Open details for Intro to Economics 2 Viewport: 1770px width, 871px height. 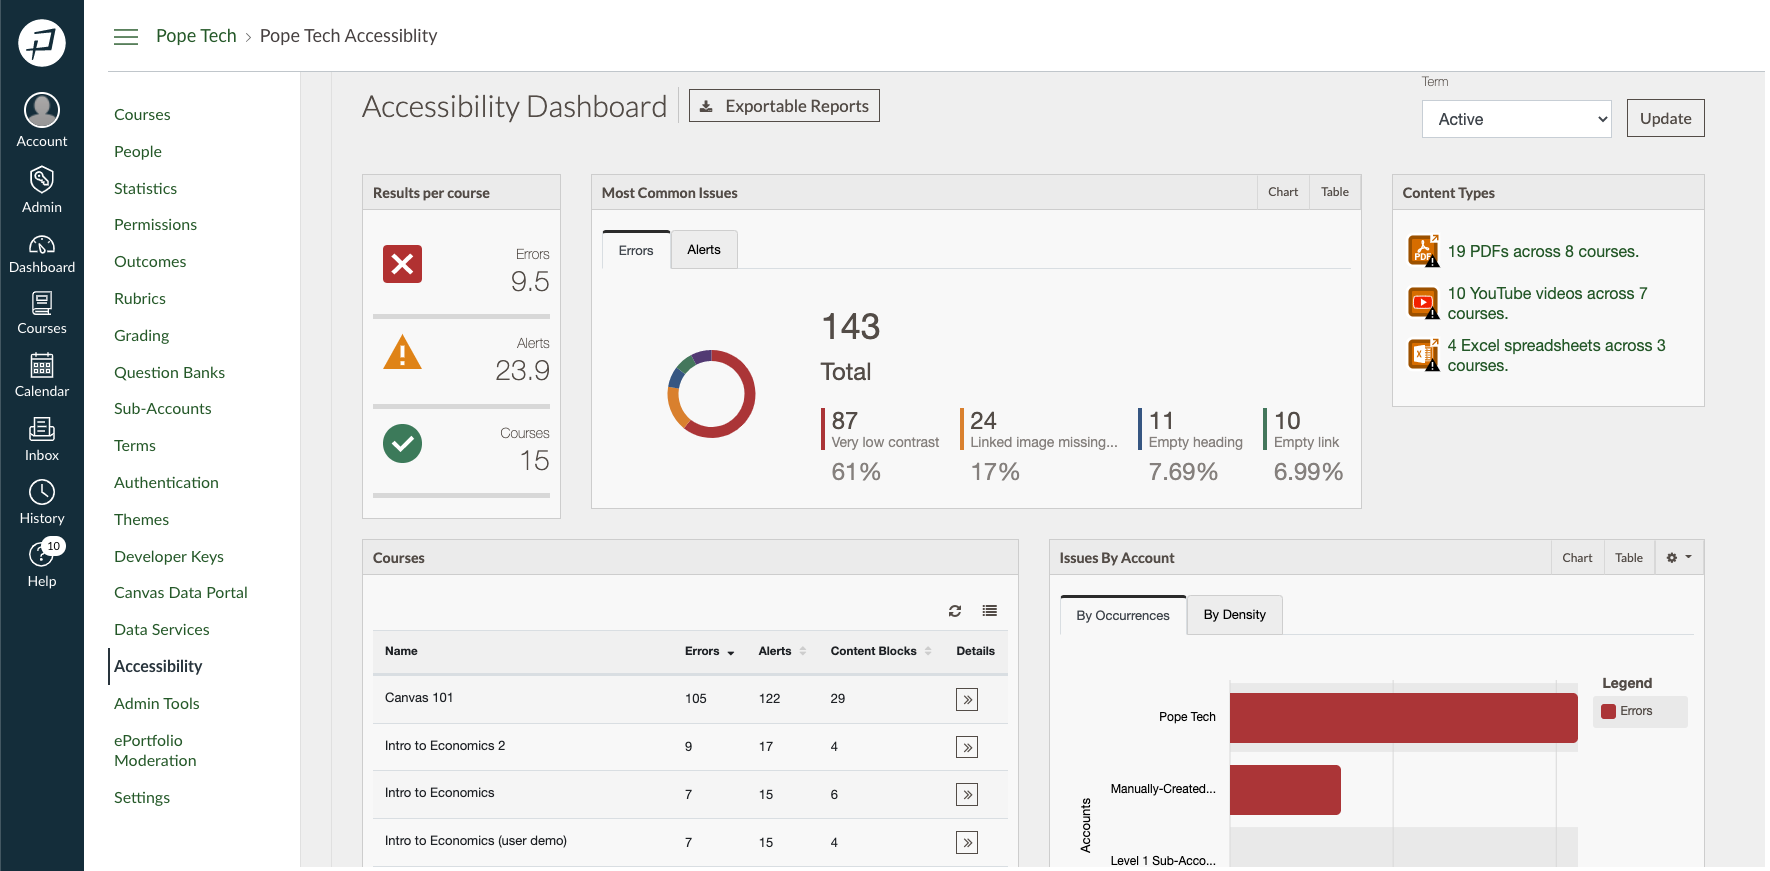coord(967,747)
